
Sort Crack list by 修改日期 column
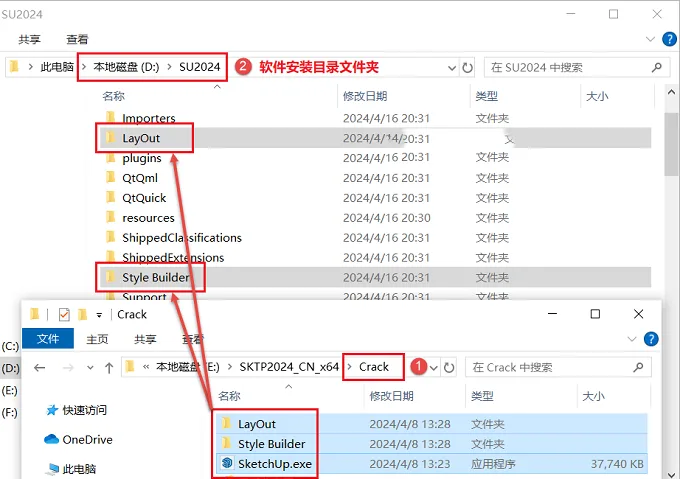point(391,396)
